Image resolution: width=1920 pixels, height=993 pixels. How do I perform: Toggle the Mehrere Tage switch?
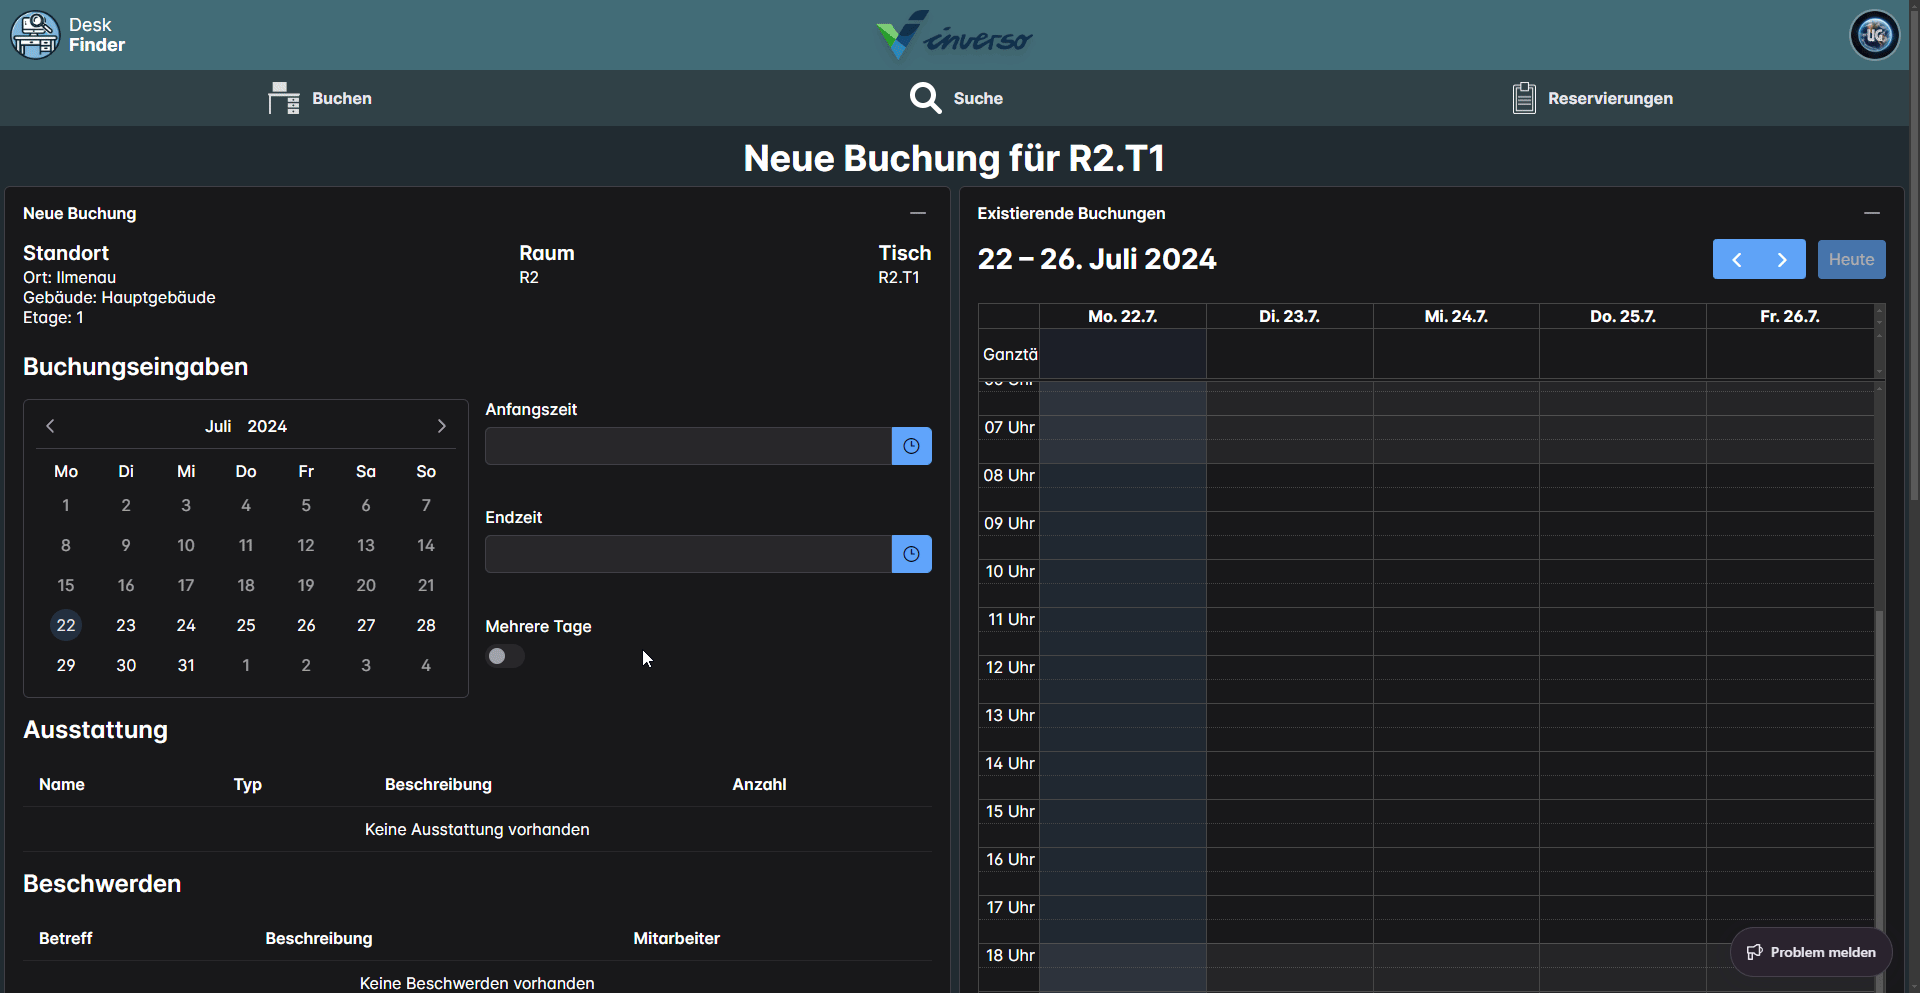[505, 656]
